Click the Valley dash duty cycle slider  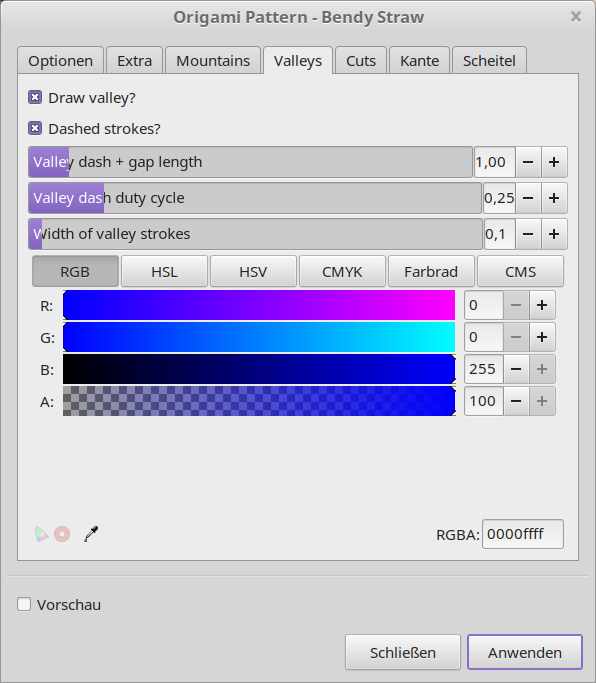[255, 198]
